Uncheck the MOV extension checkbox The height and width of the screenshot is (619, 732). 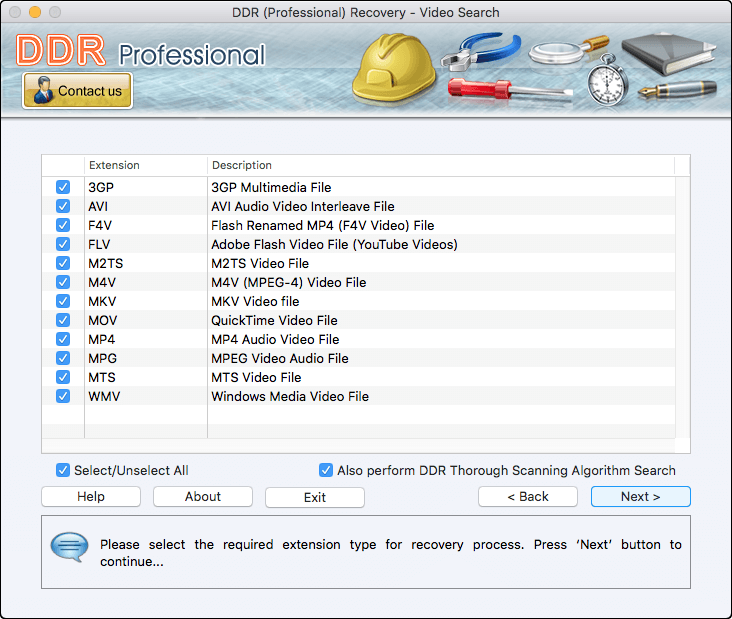(63, 320)
